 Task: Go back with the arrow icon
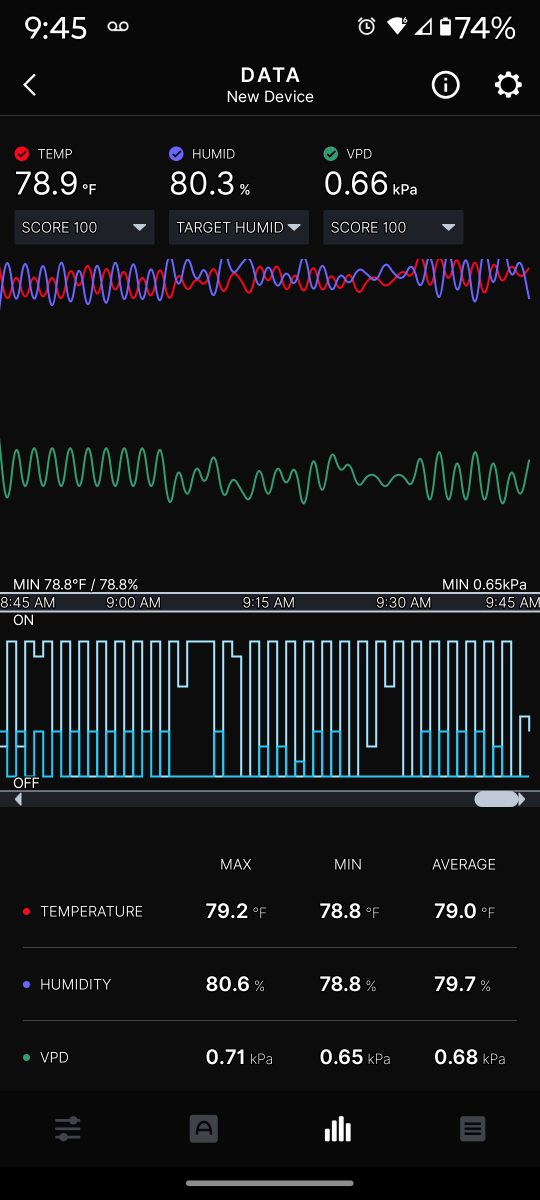tap(30, 85)
